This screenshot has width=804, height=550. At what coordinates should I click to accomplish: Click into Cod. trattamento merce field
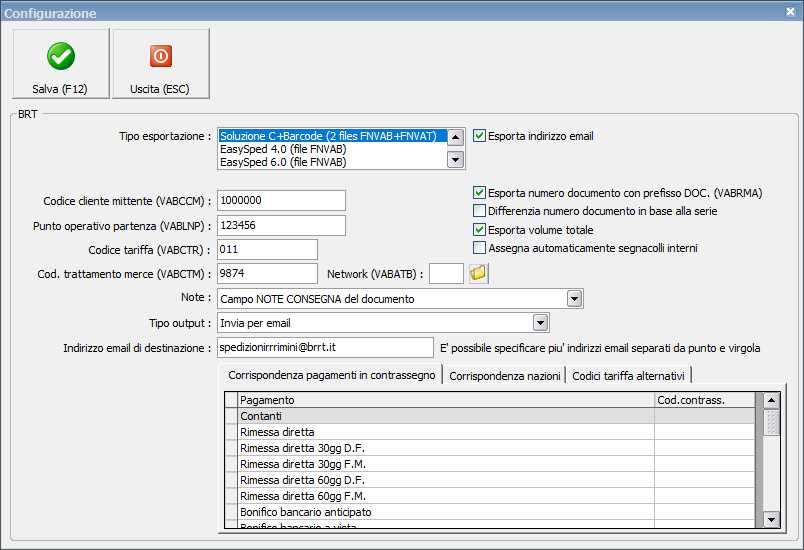(267, 274)
